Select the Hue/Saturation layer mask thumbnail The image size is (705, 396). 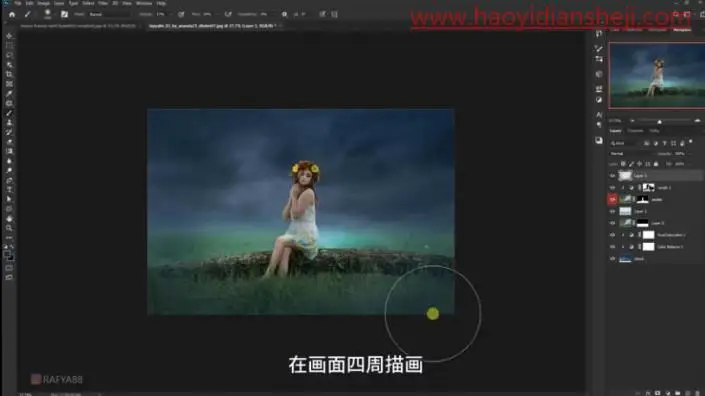point(648,235)
